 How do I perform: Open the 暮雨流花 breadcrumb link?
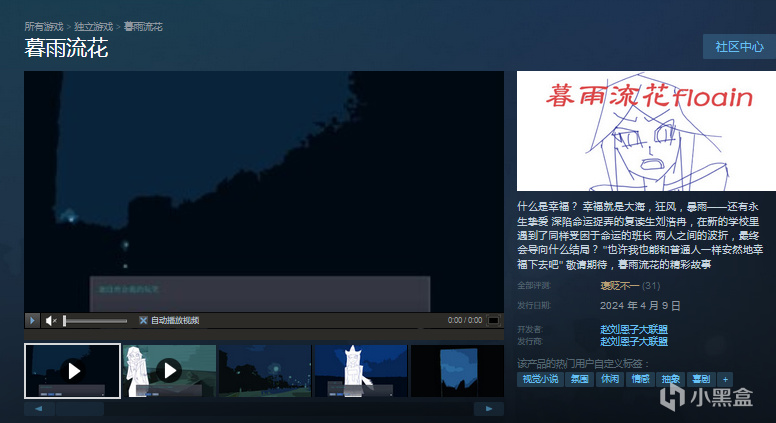click(x=143, y=27)
